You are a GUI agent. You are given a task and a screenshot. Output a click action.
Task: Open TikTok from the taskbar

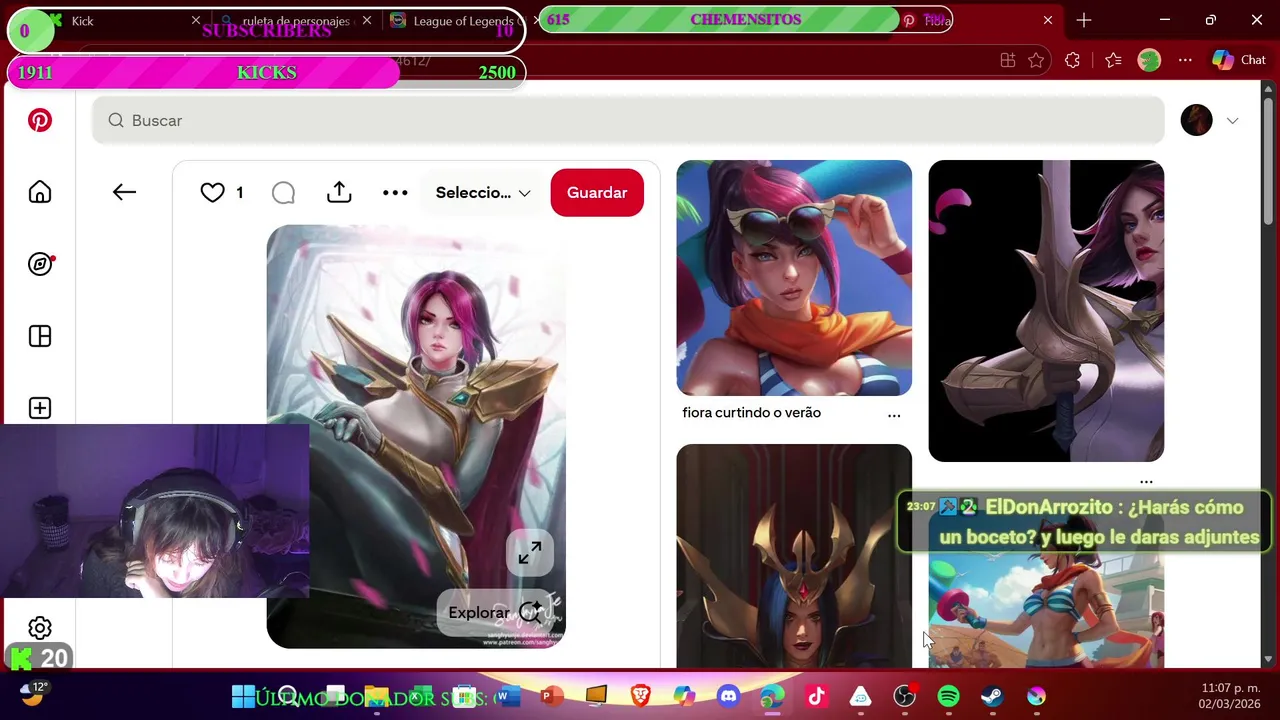pyautogui.click(x=816, y=696)
